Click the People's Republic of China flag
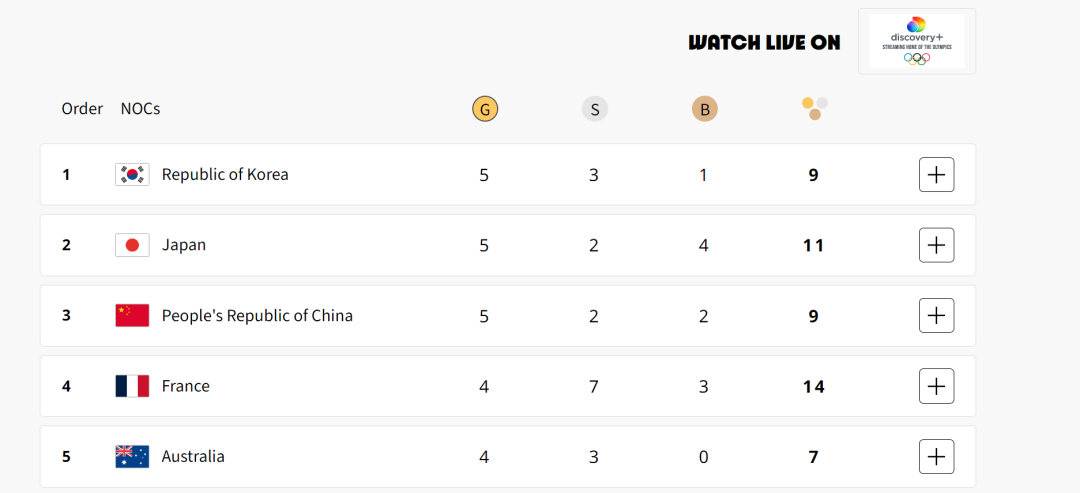The image size is (1080, 493). (132, 315)
